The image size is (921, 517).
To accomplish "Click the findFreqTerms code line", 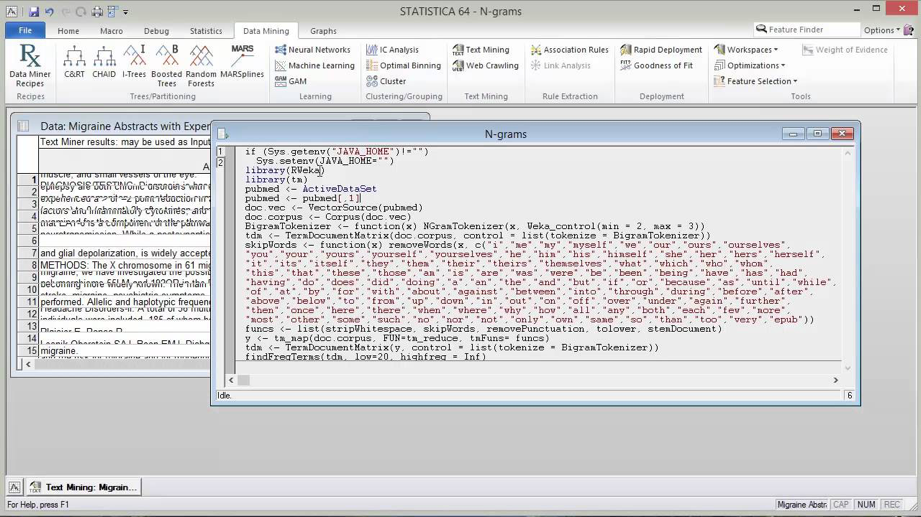I will (365, 357).
